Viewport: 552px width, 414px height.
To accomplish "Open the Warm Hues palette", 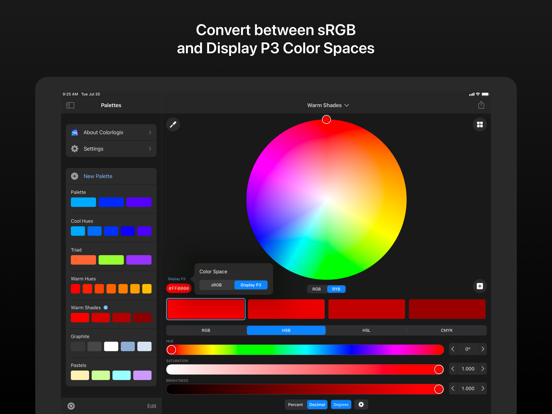I will tap(111, 285).
